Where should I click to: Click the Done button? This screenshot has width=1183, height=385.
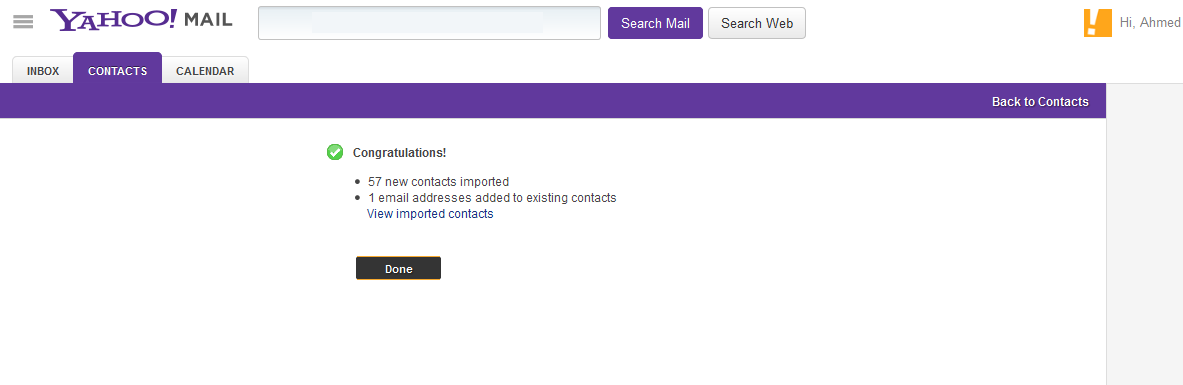398,269
